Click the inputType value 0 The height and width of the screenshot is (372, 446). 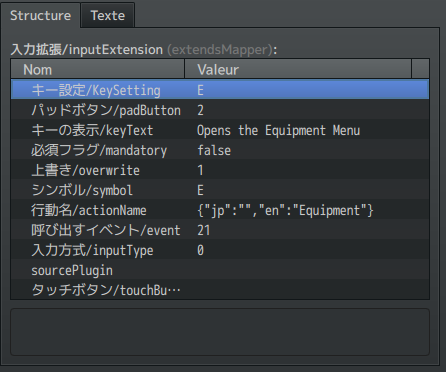[200, 250]
